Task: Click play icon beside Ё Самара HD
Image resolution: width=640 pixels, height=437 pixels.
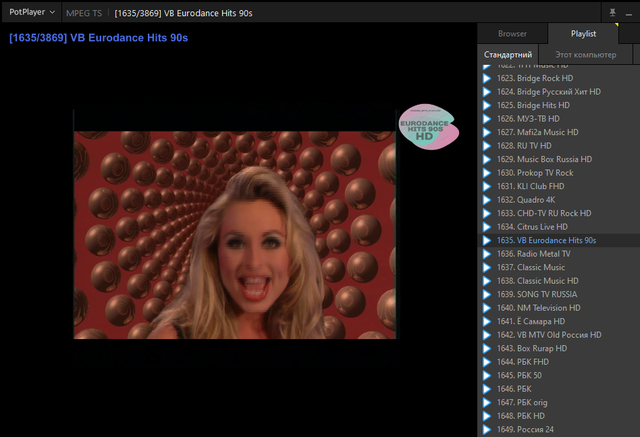Action: pos(487,322)
